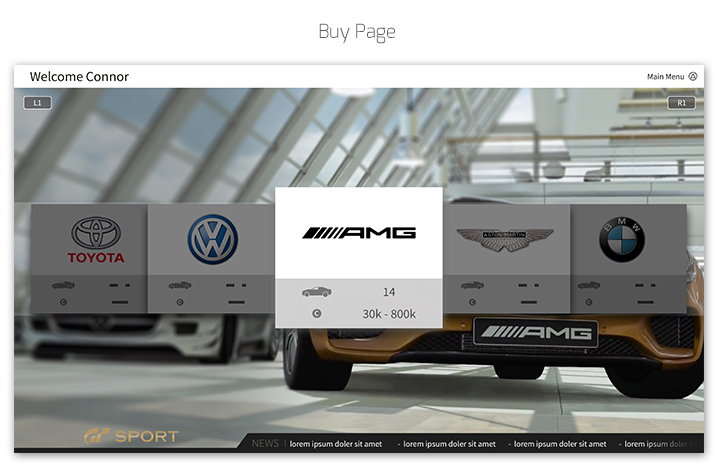Click the car count number 14
This screenshot has height=465, width=715.
point(389,292)
